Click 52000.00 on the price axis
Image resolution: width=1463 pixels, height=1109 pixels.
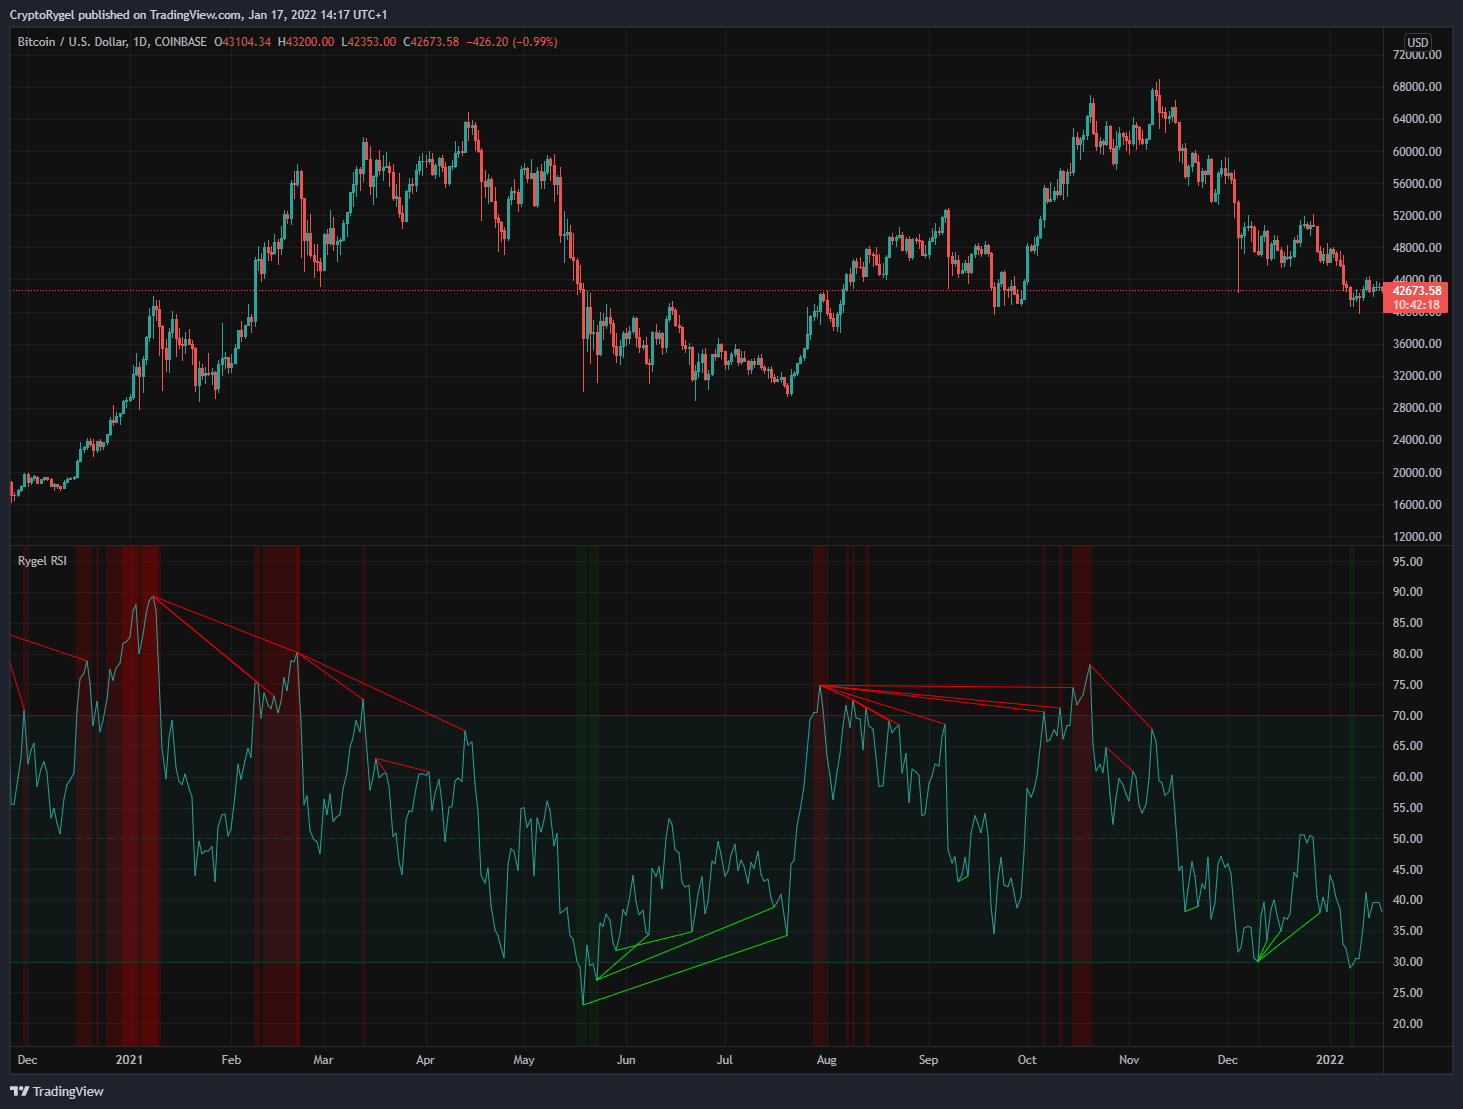[1417, 216]
